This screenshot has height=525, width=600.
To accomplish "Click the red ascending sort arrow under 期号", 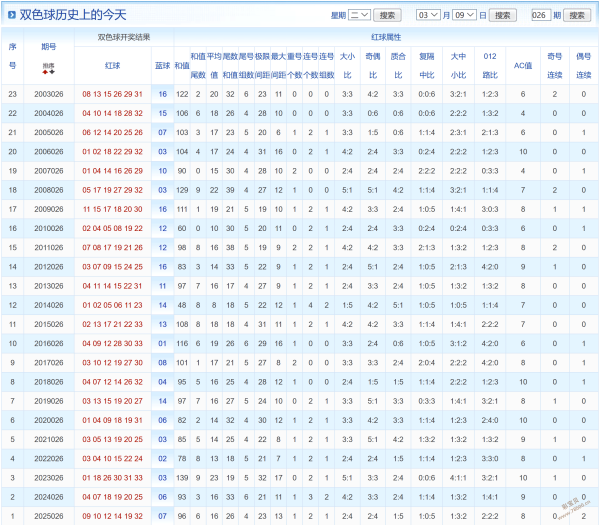I will coord(44,71).
